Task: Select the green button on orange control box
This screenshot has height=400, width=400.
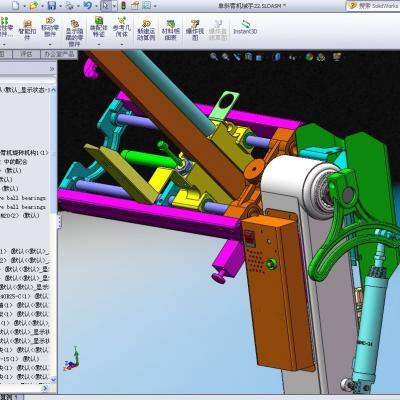Action: coord(271,264)
